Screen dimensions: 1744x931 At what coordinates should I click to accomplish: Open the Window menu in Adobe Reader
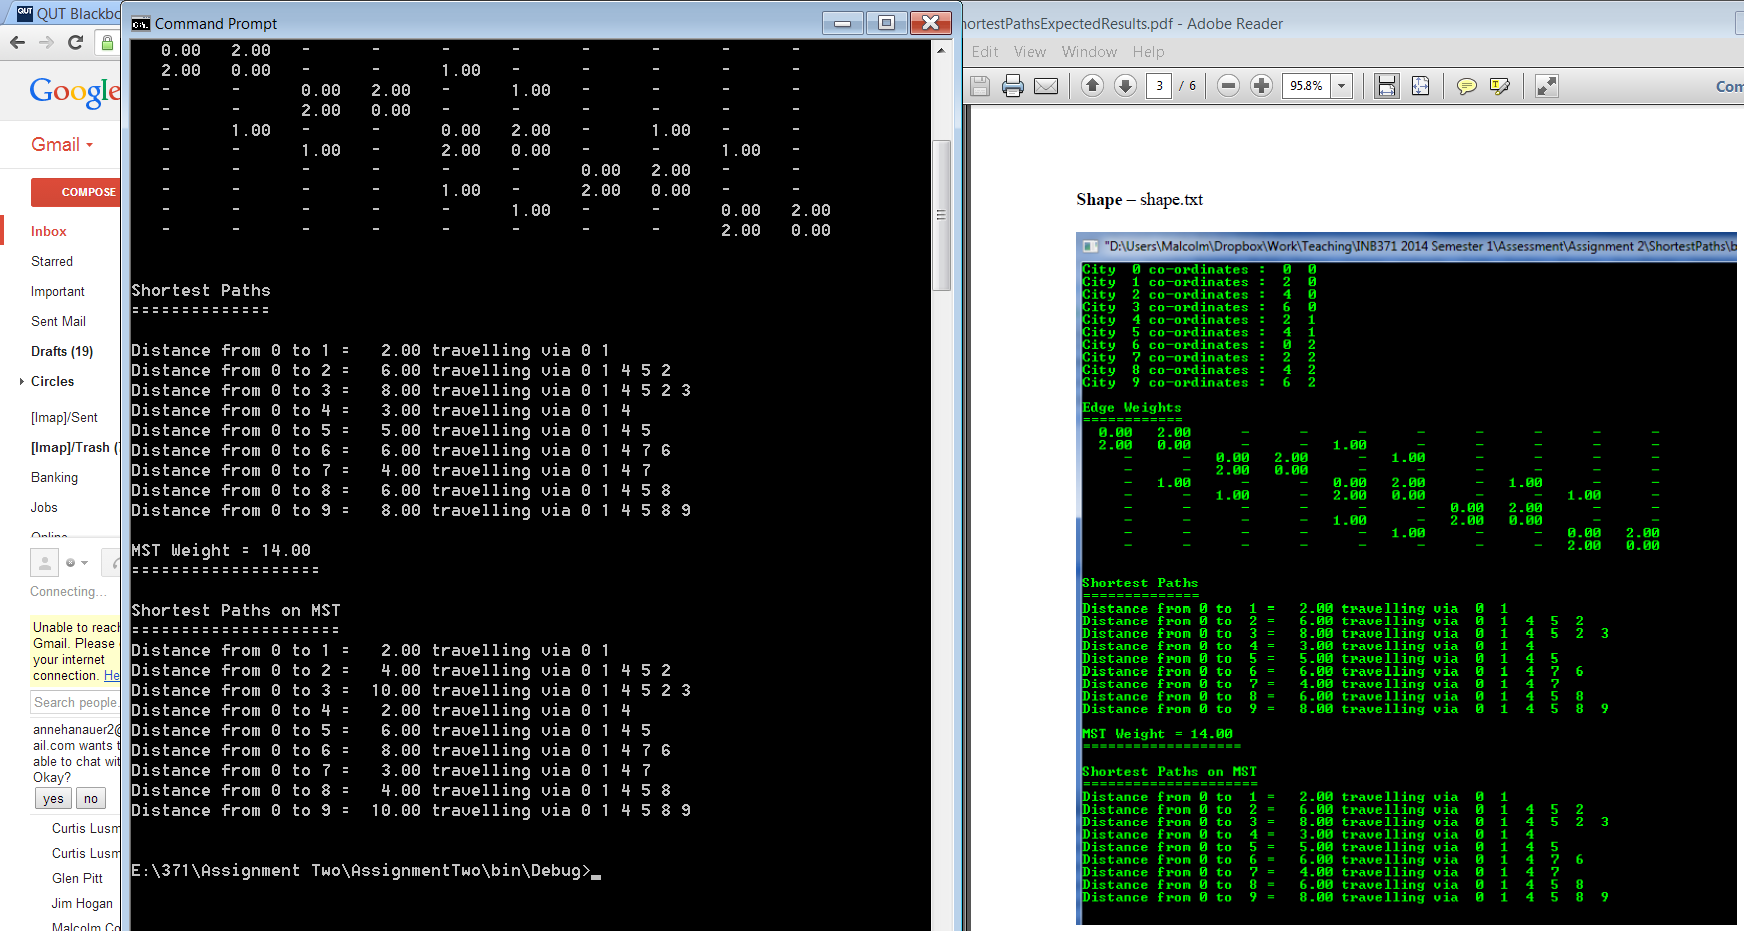[x=1089, y=52]
